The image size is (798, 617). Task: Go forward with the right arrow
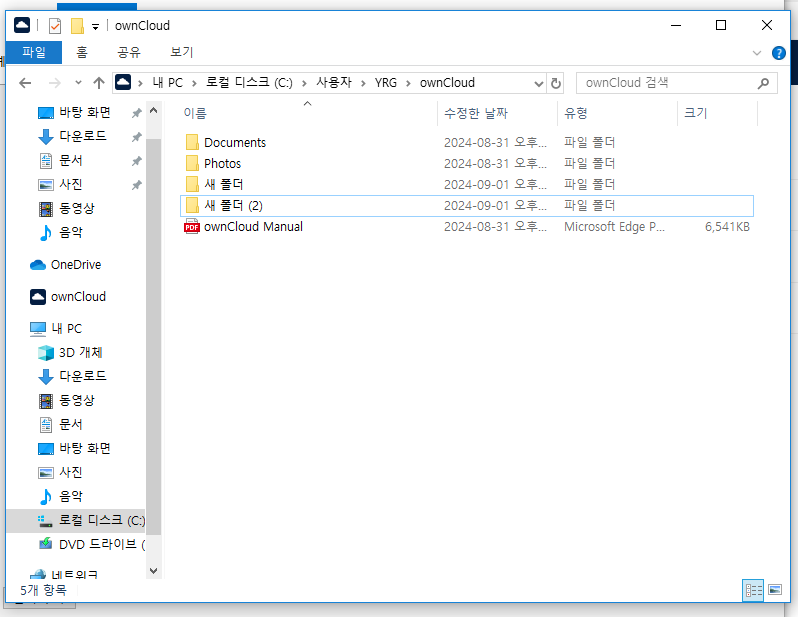pyautogui.click(x=54, y=83)
